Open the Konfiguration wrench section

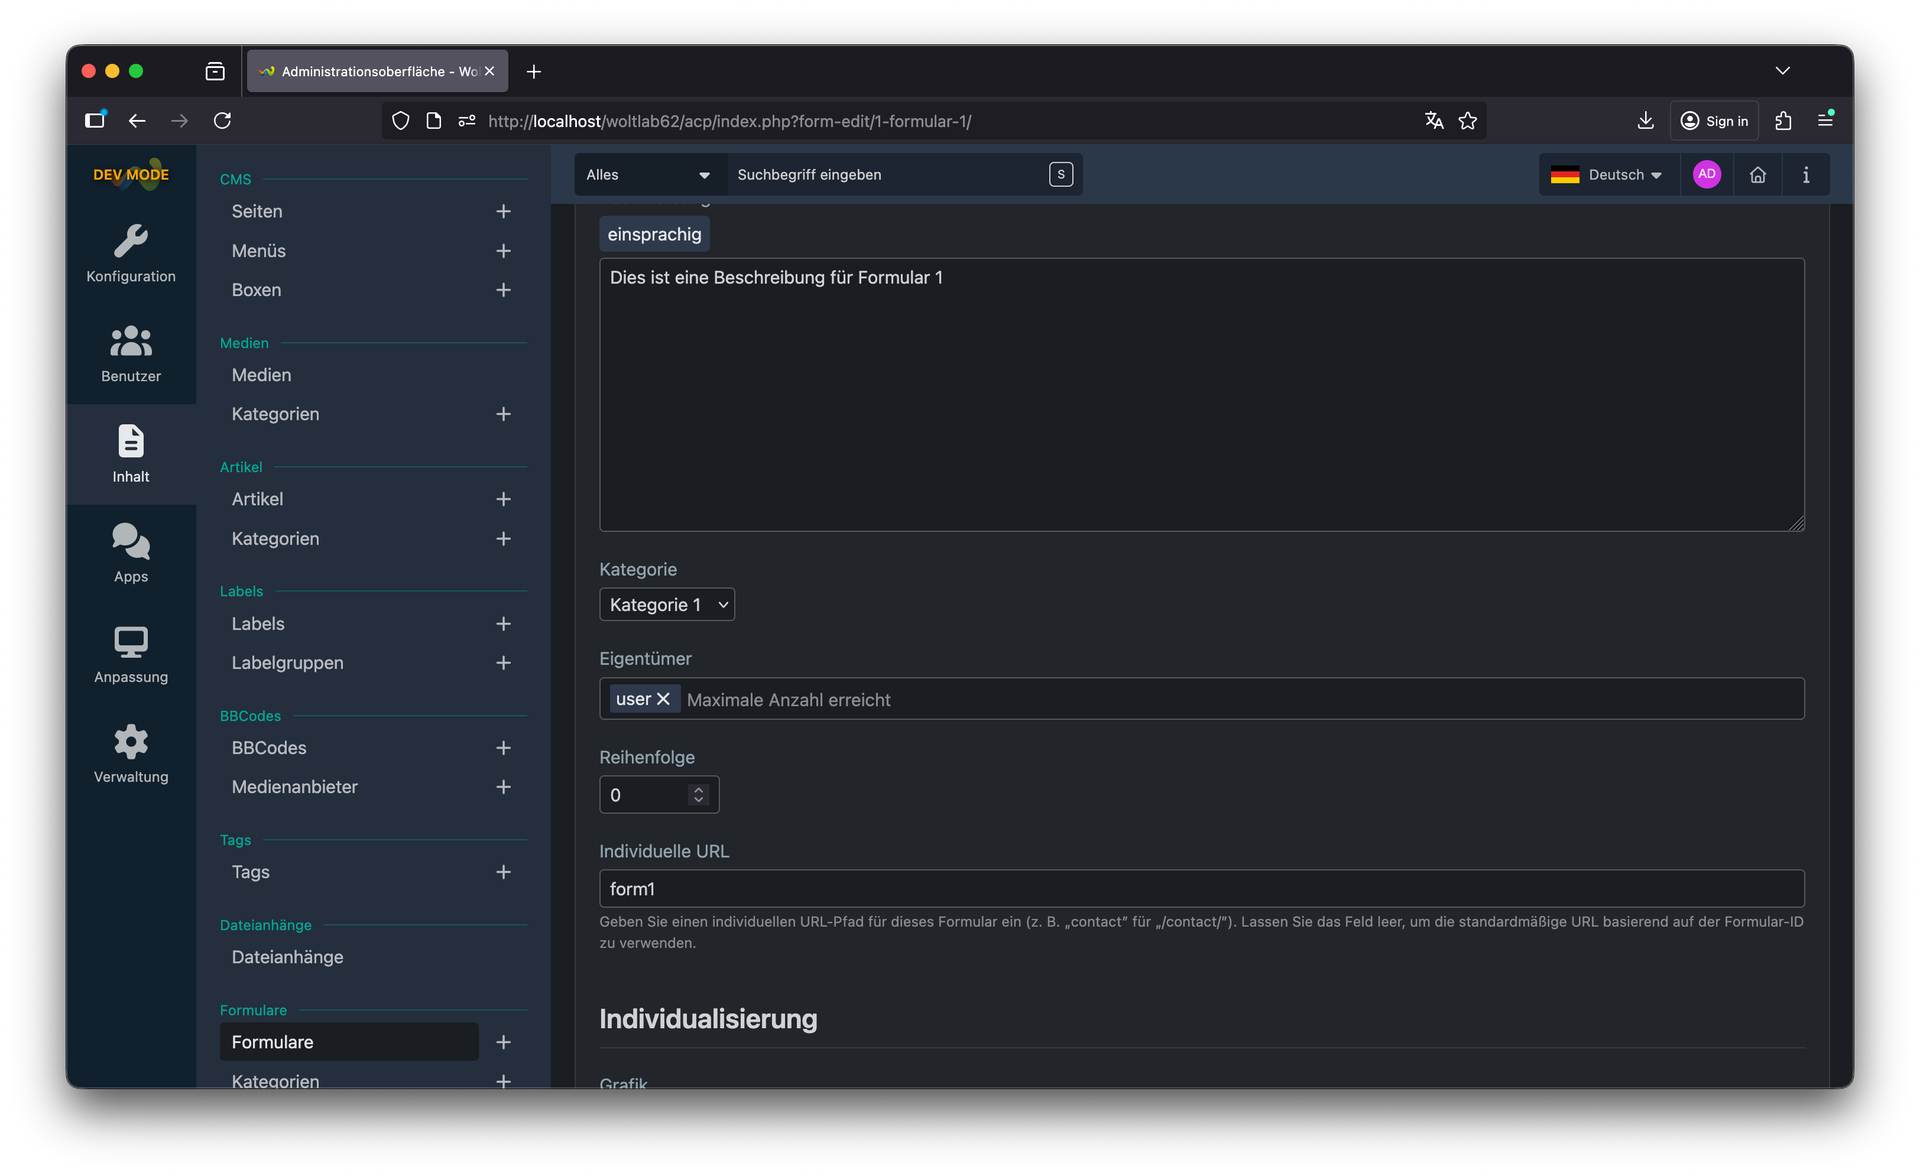tap(131, 253)
